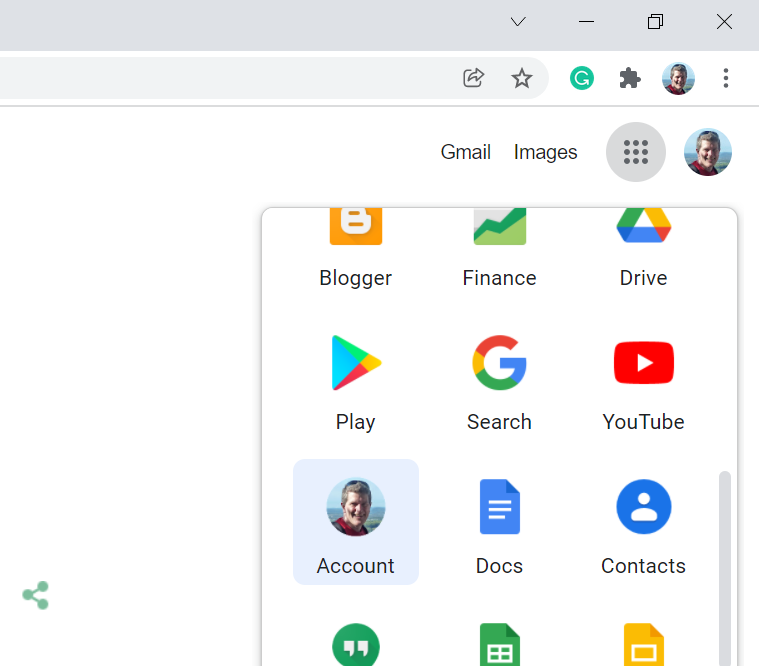Open Hangouts green quote icon
This screenshot has height=666, width=759.
(356, 645)
